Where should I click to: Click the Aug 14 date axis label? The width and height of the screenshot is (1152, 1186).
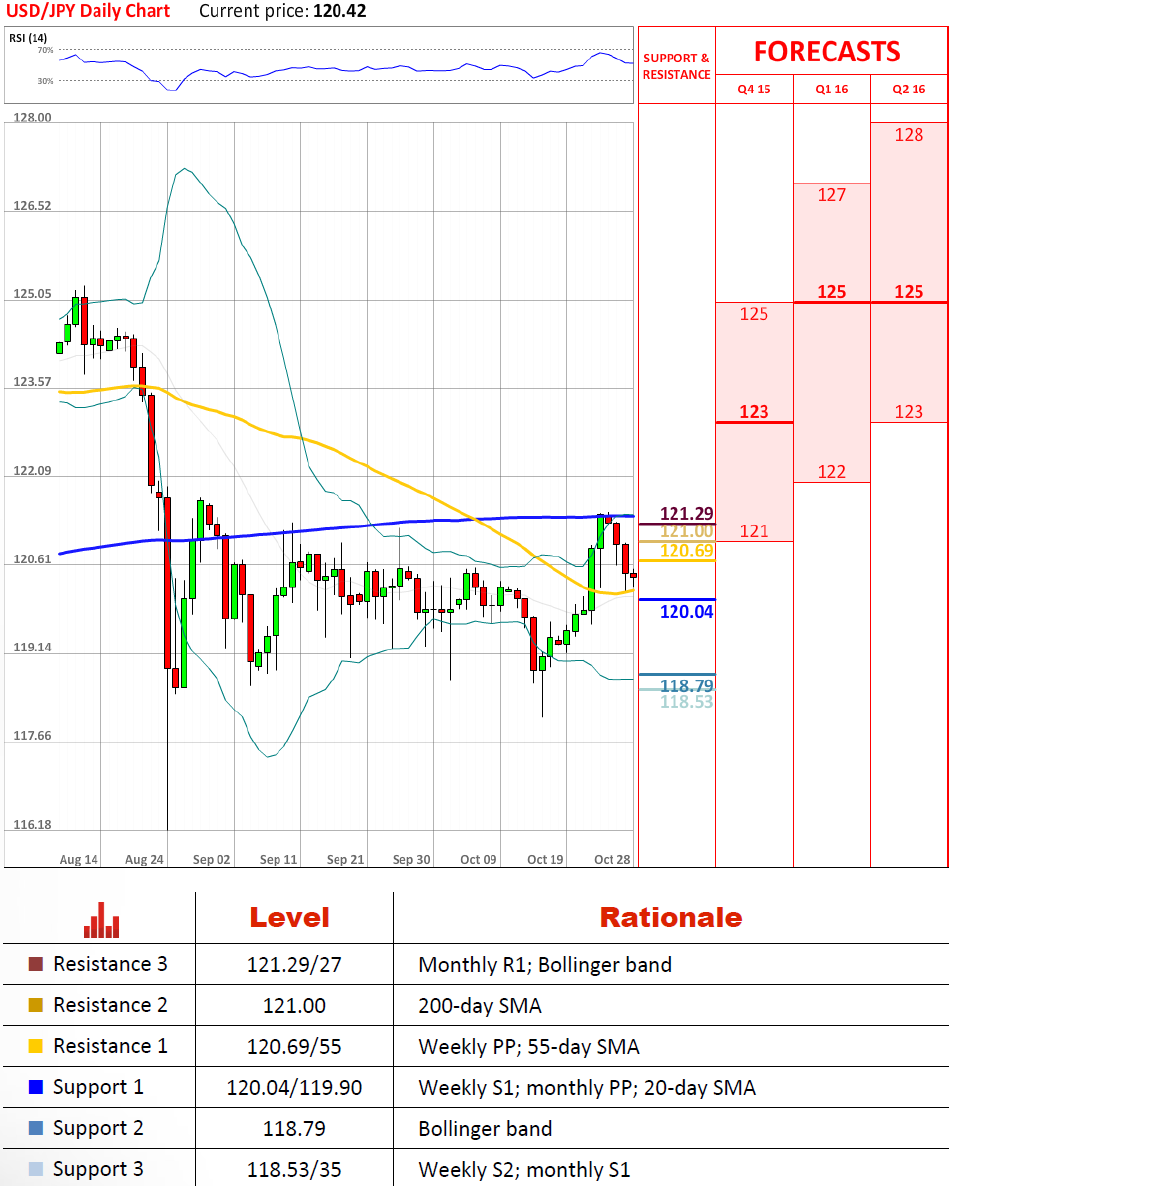tap(78, 859)
